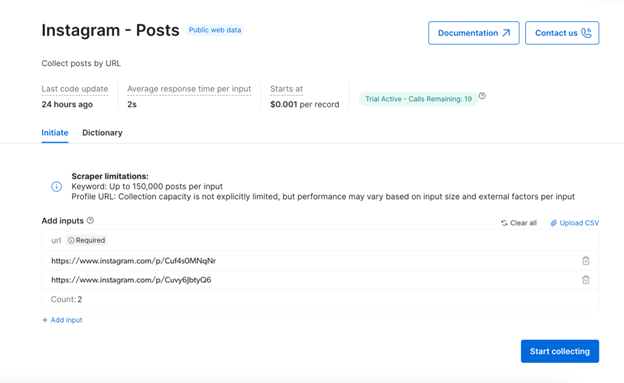624x383 pixels.
Task: Click the scraper limitations info icon
Action: click(57, 186)
